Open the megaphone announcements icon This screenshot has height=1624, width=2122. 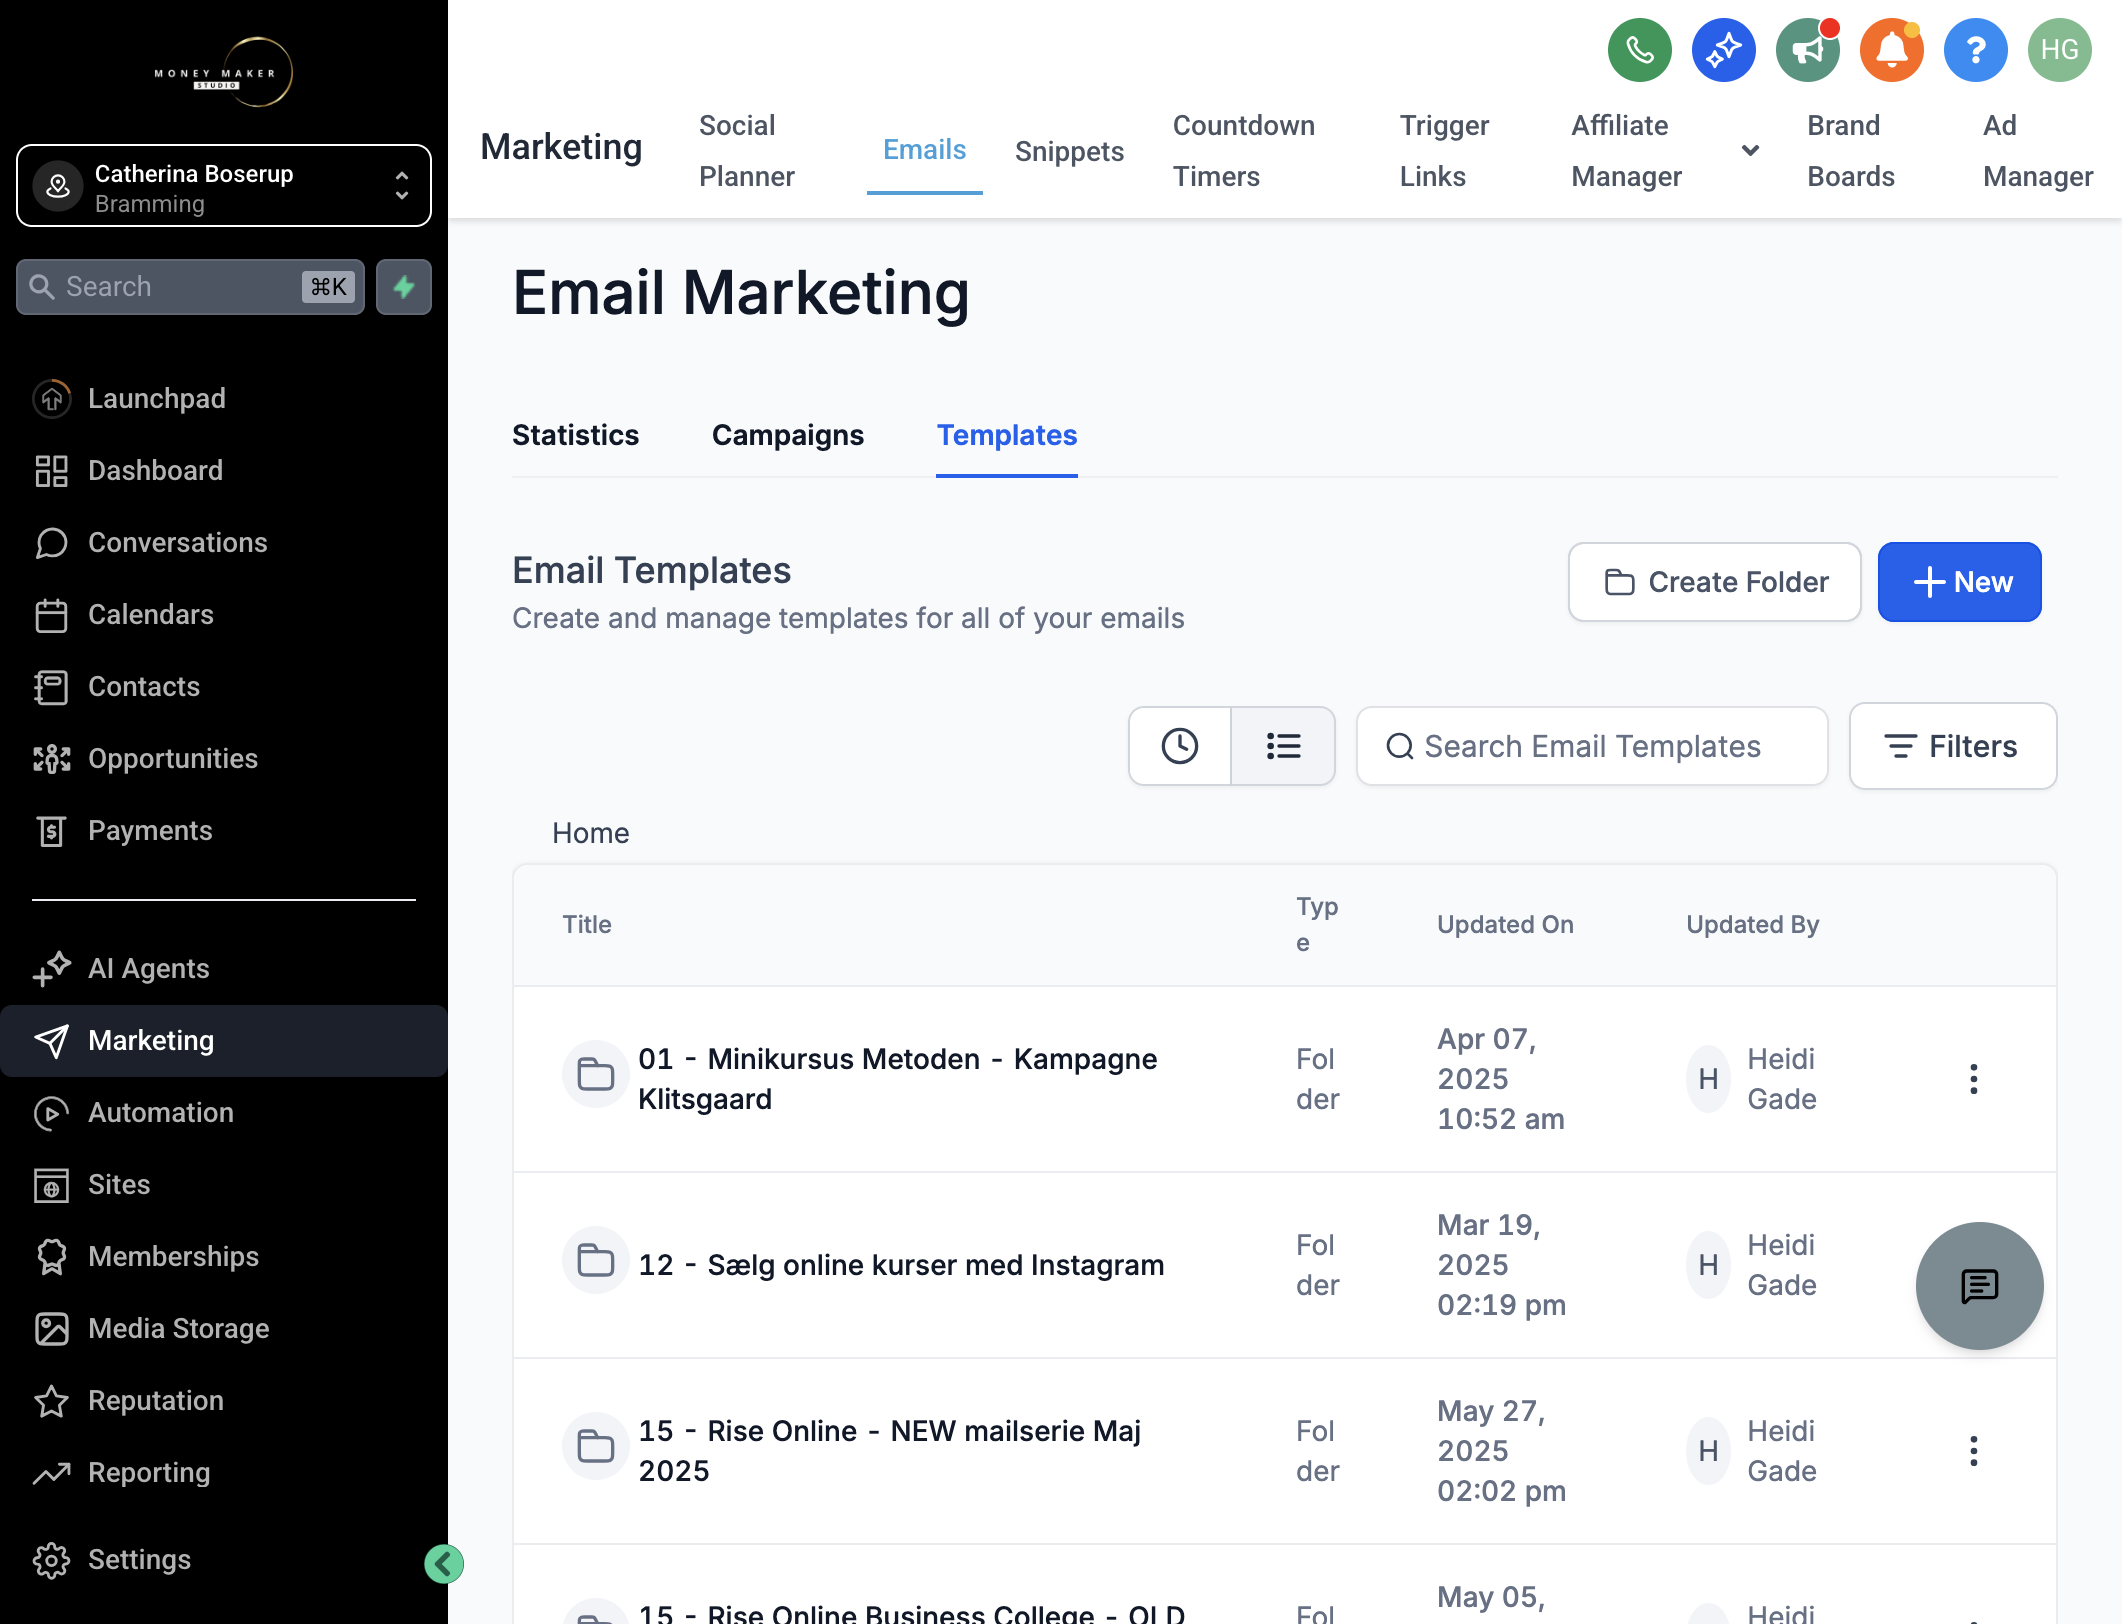tap(1807, 50)
